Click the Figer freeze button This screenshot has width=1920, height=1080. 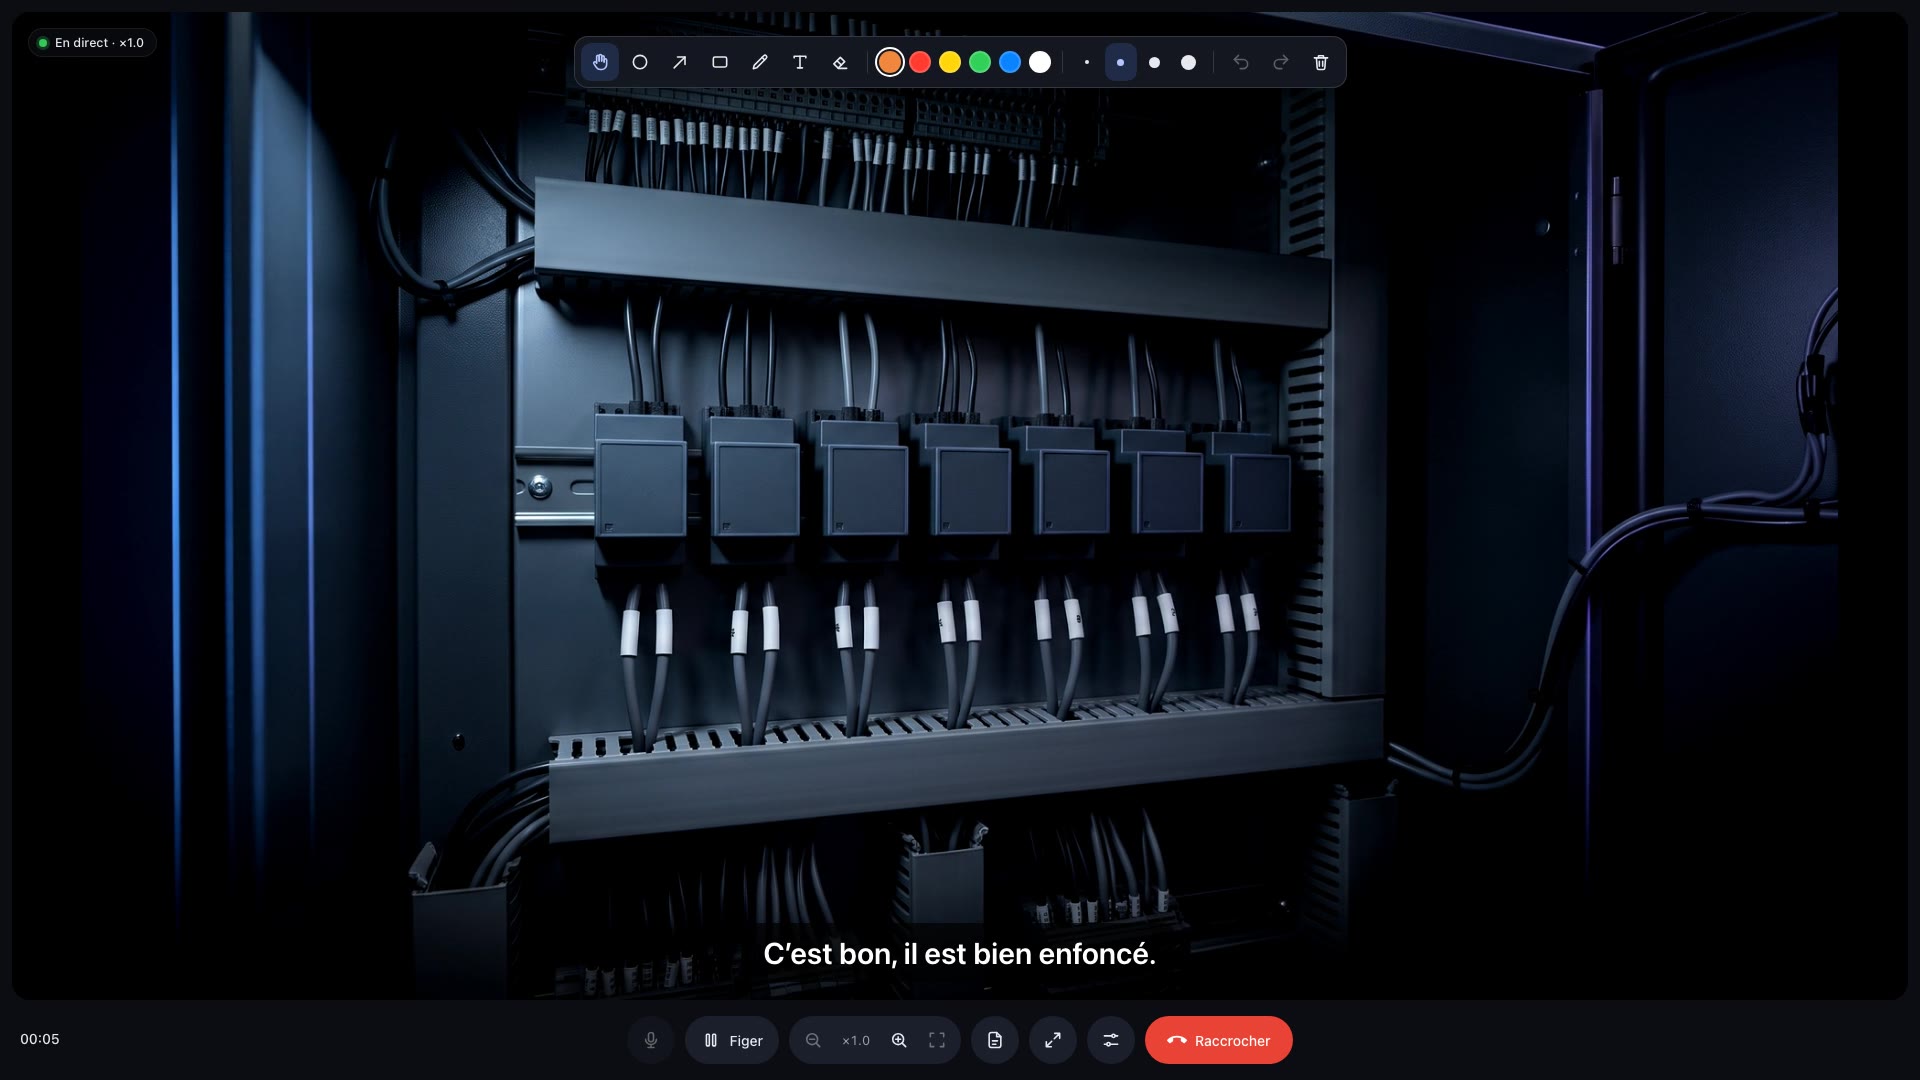732,1040
